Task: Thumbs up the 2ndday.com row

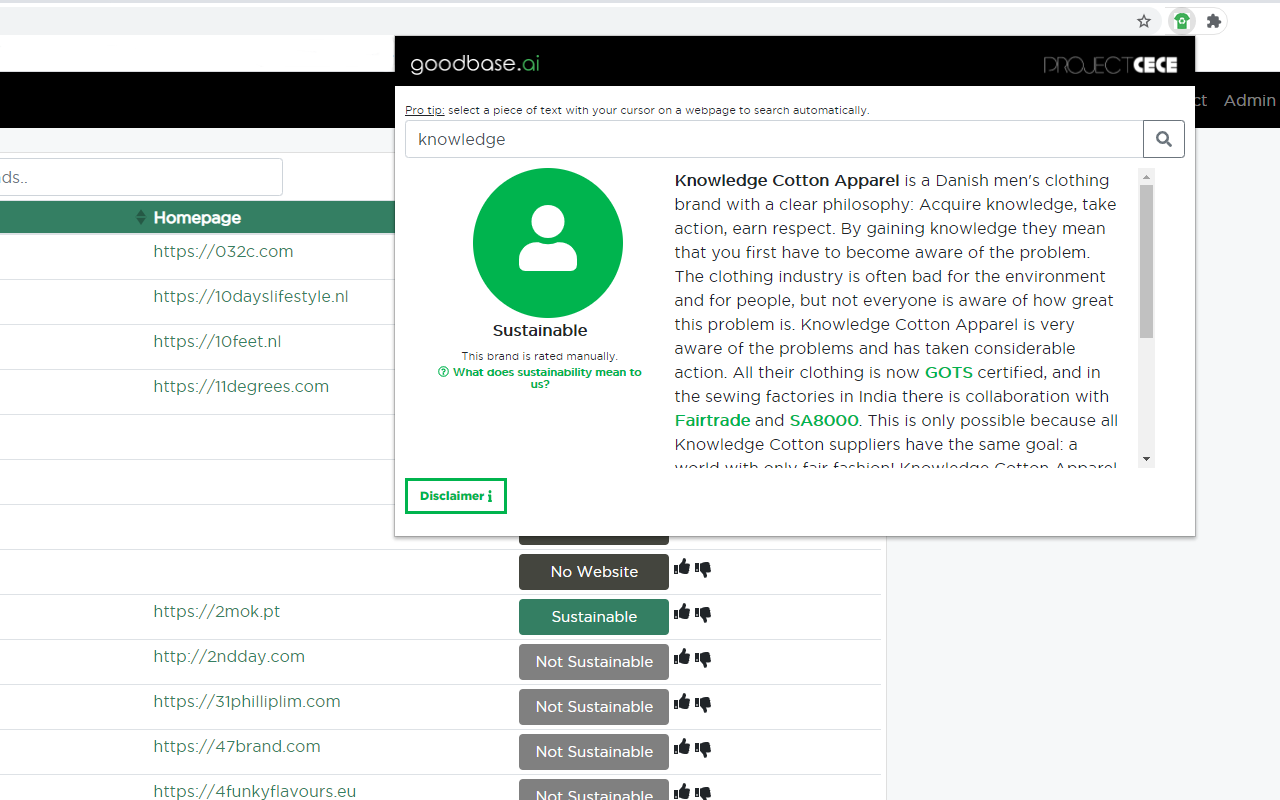Action: (682, 658)
